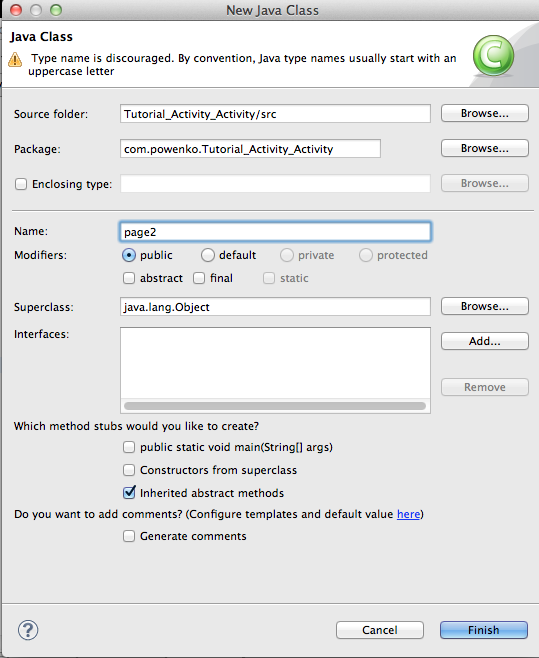Select the public modifier radio button
539x658 pixels.
[129, 255]
